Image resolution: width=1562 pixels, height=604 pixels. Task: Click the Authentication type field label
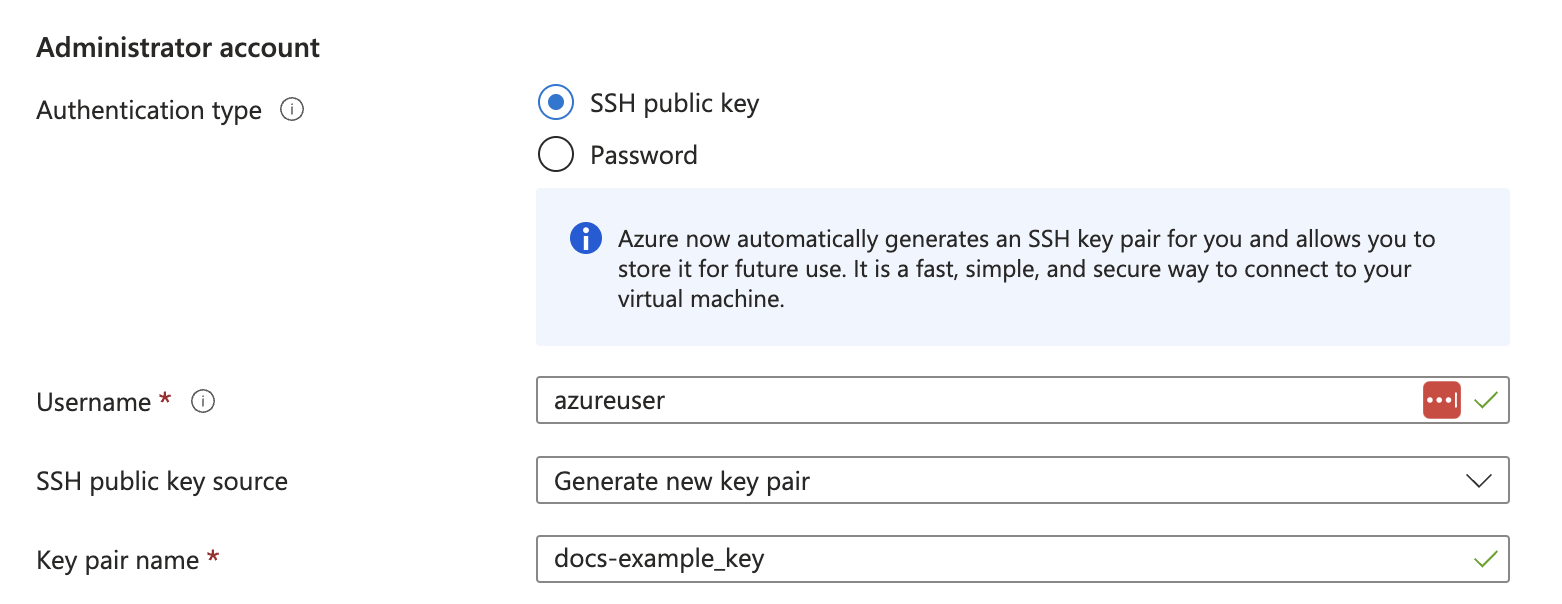coord(149,110)
